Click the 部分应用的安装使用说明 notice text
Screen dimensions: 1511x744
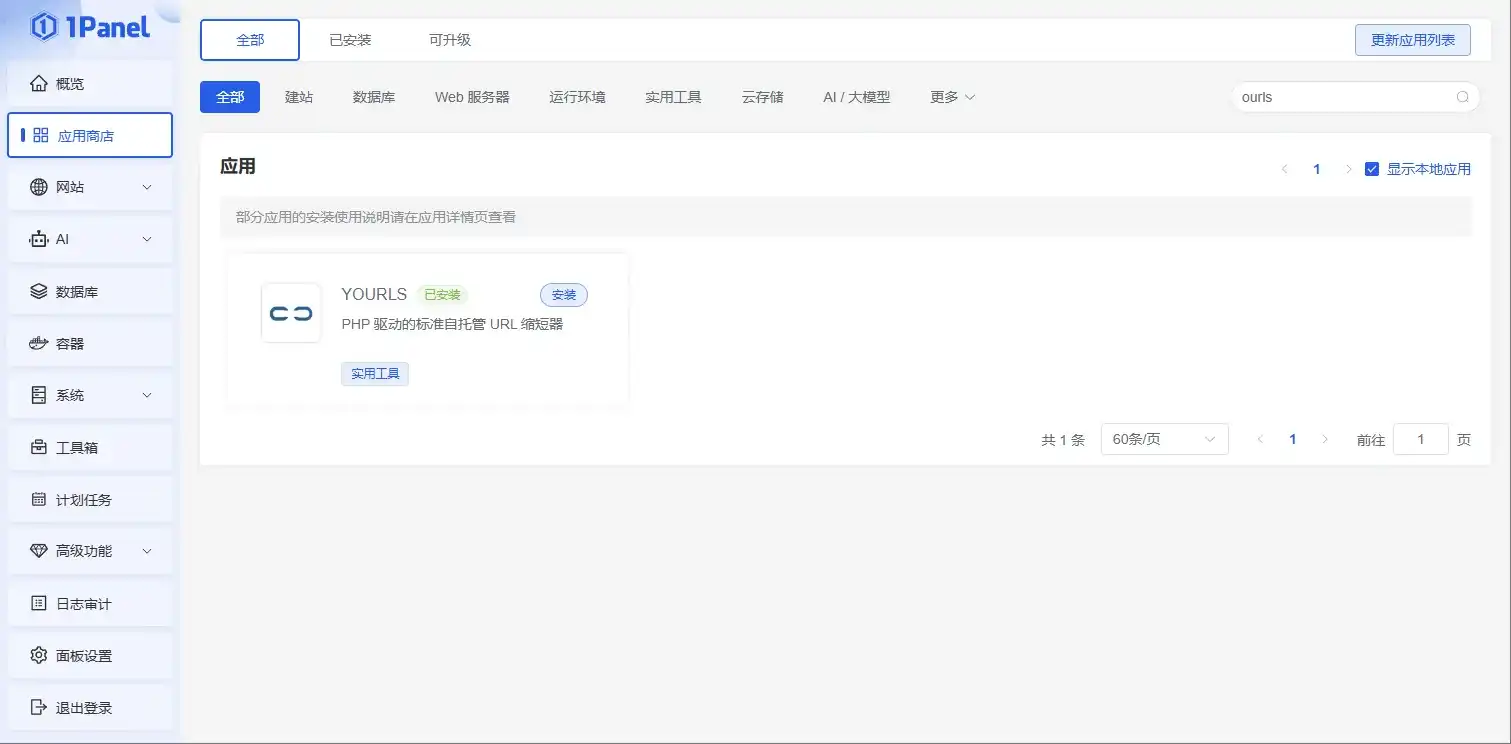pyautogui.click(x=376, y=216)
